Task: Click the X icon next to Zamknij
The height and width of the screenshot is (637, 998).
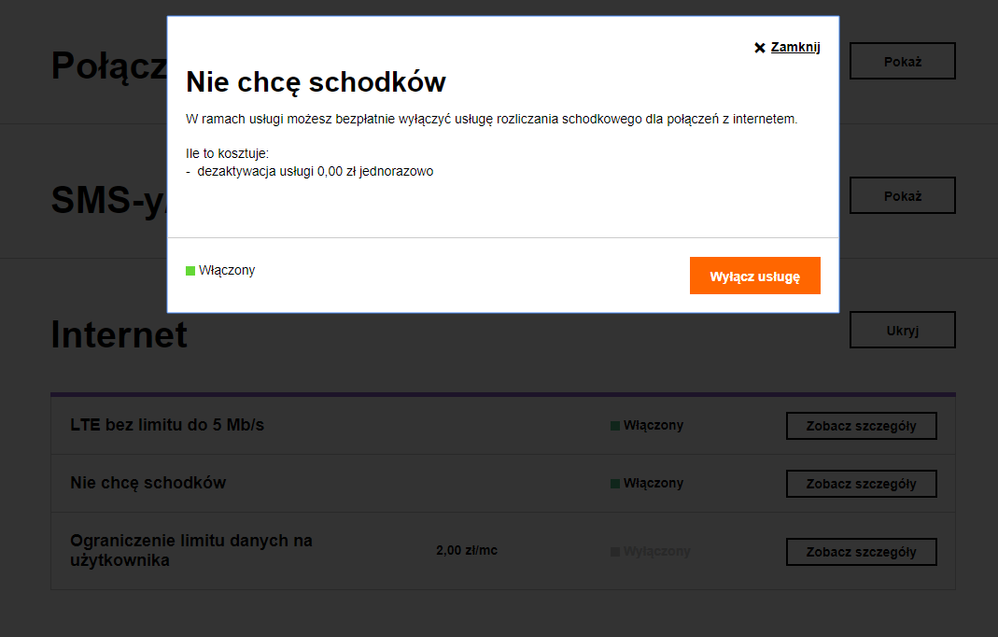Action: coord(759,46)
